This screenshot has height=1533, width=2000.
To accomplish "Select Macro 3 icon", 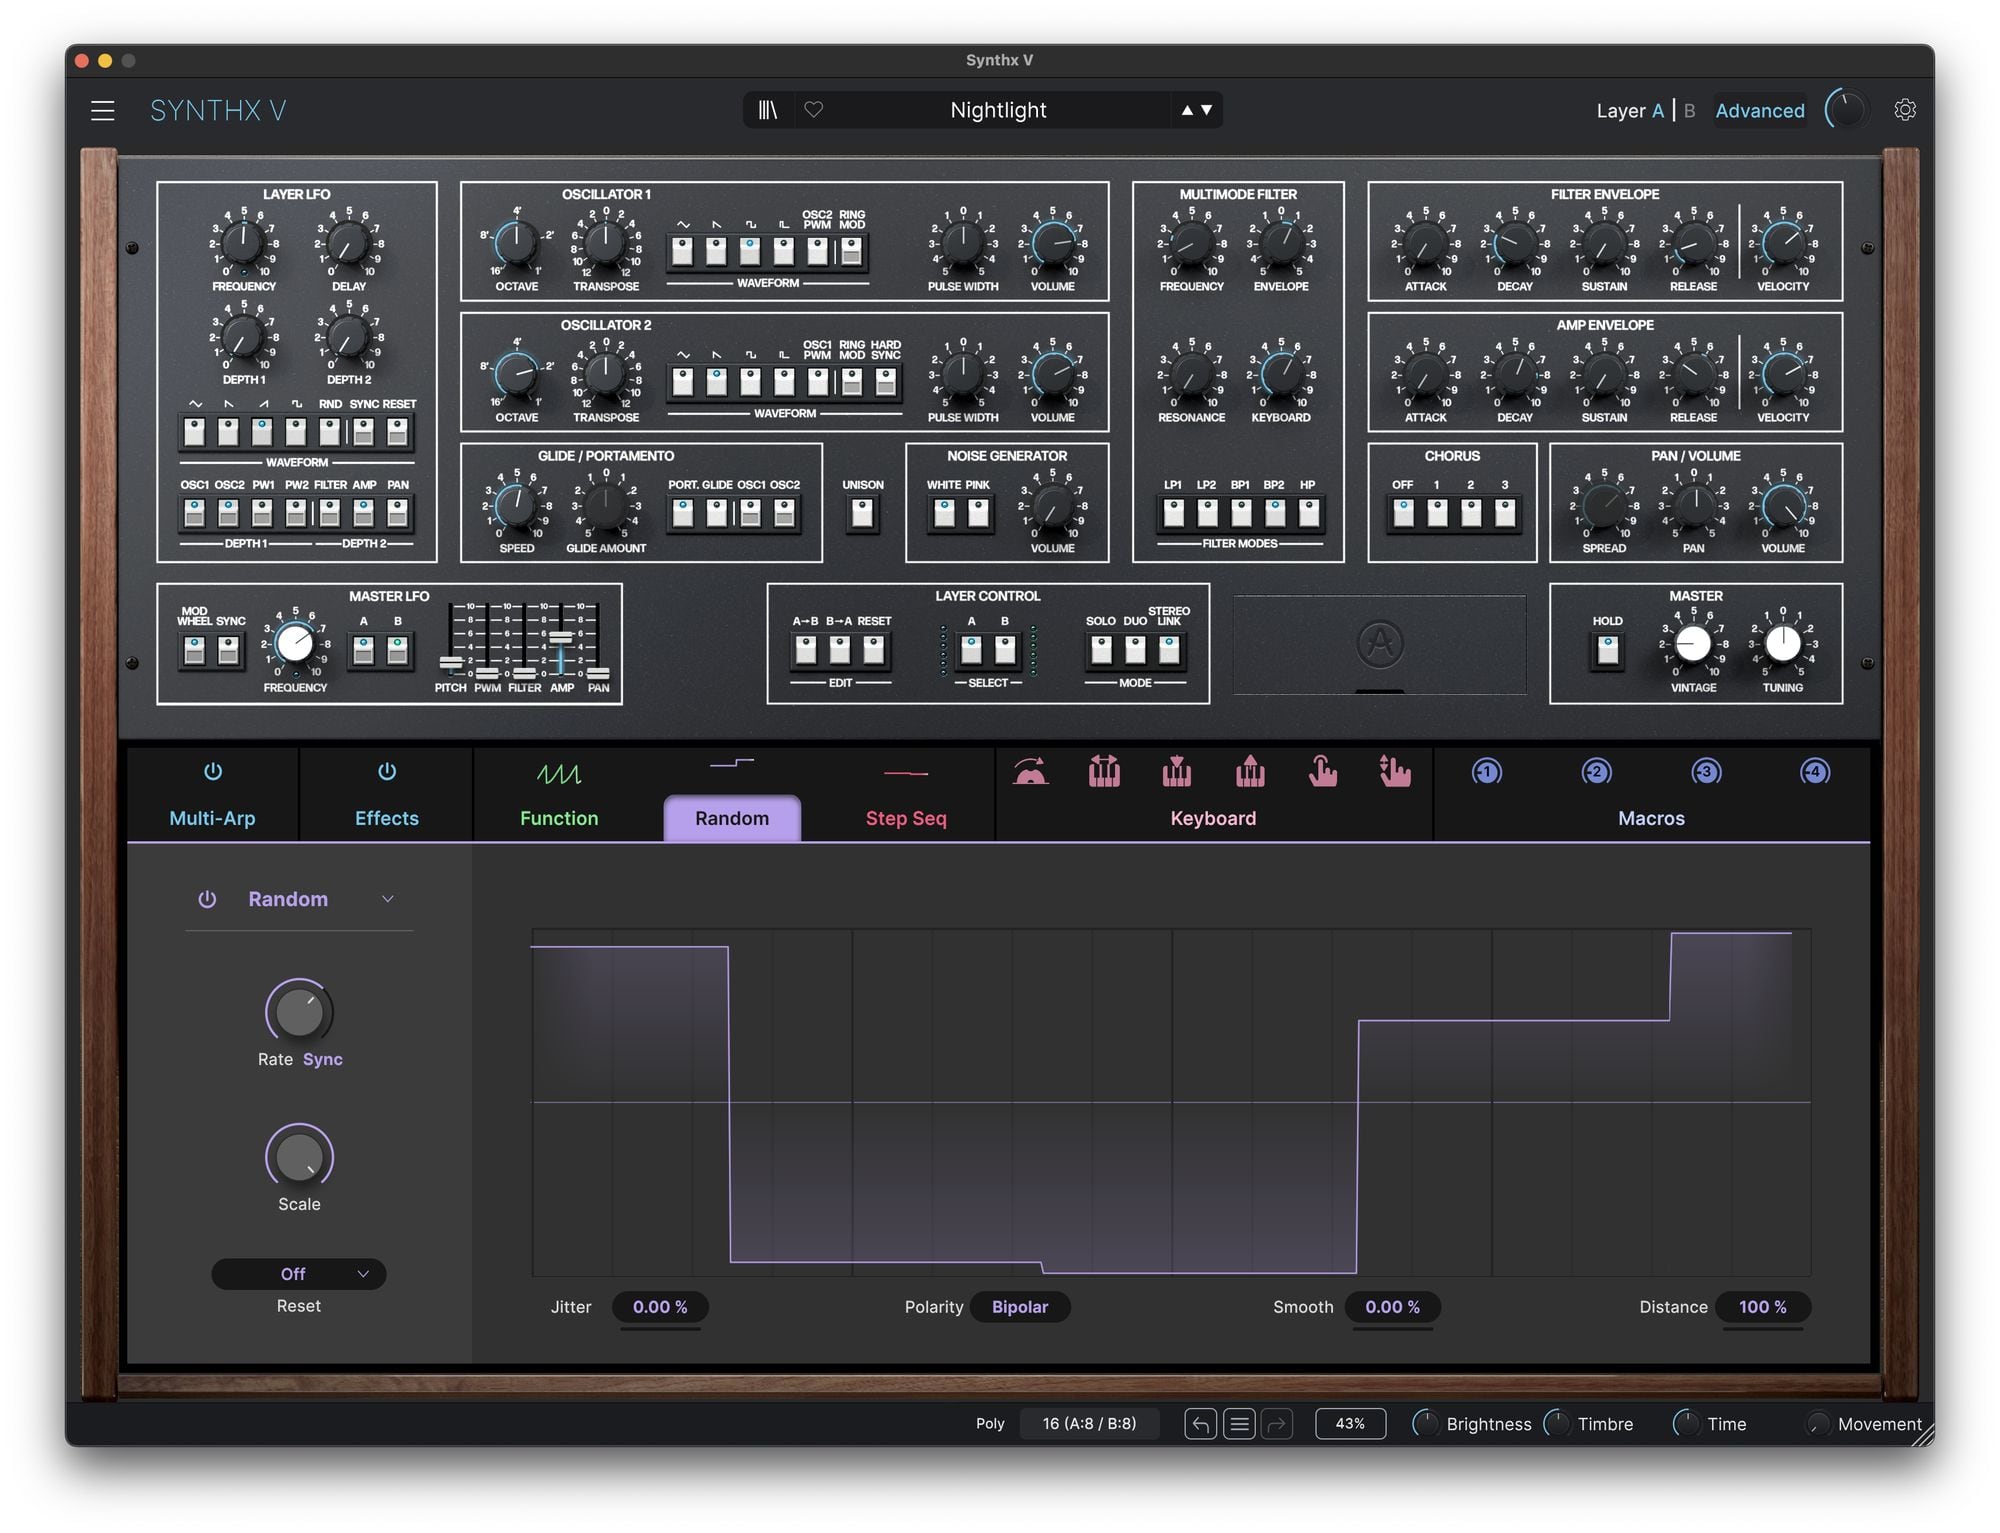I will click(1706, 772).
